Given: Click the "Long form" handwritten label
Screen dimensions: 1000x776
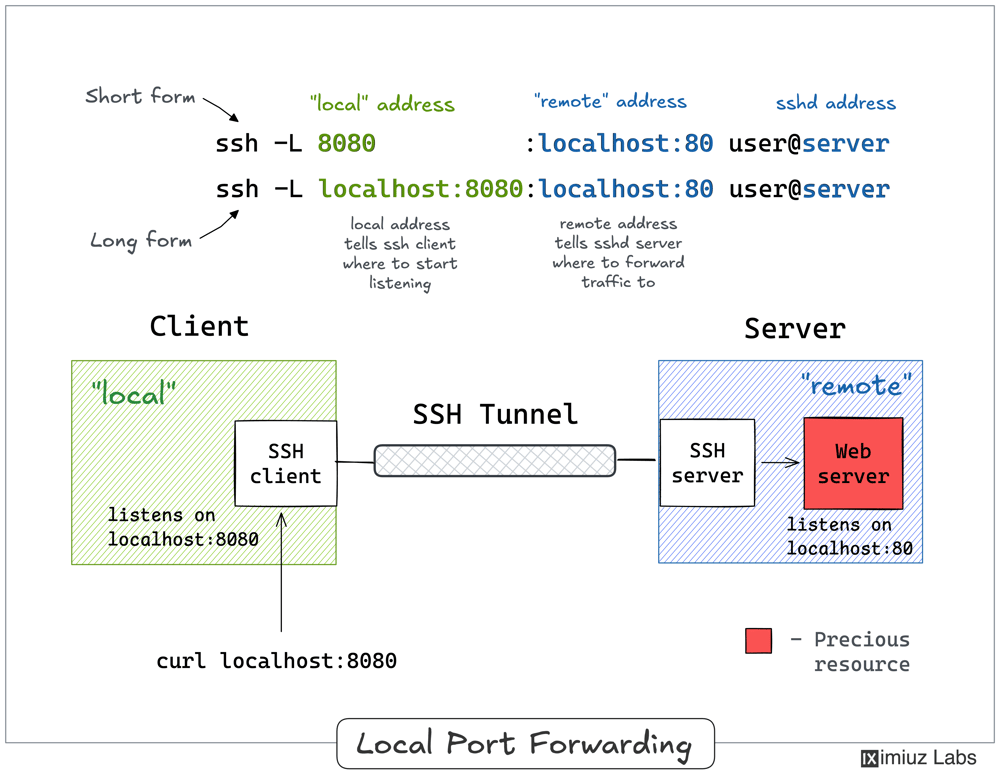Looking at the screenshot, I should 141,240.
